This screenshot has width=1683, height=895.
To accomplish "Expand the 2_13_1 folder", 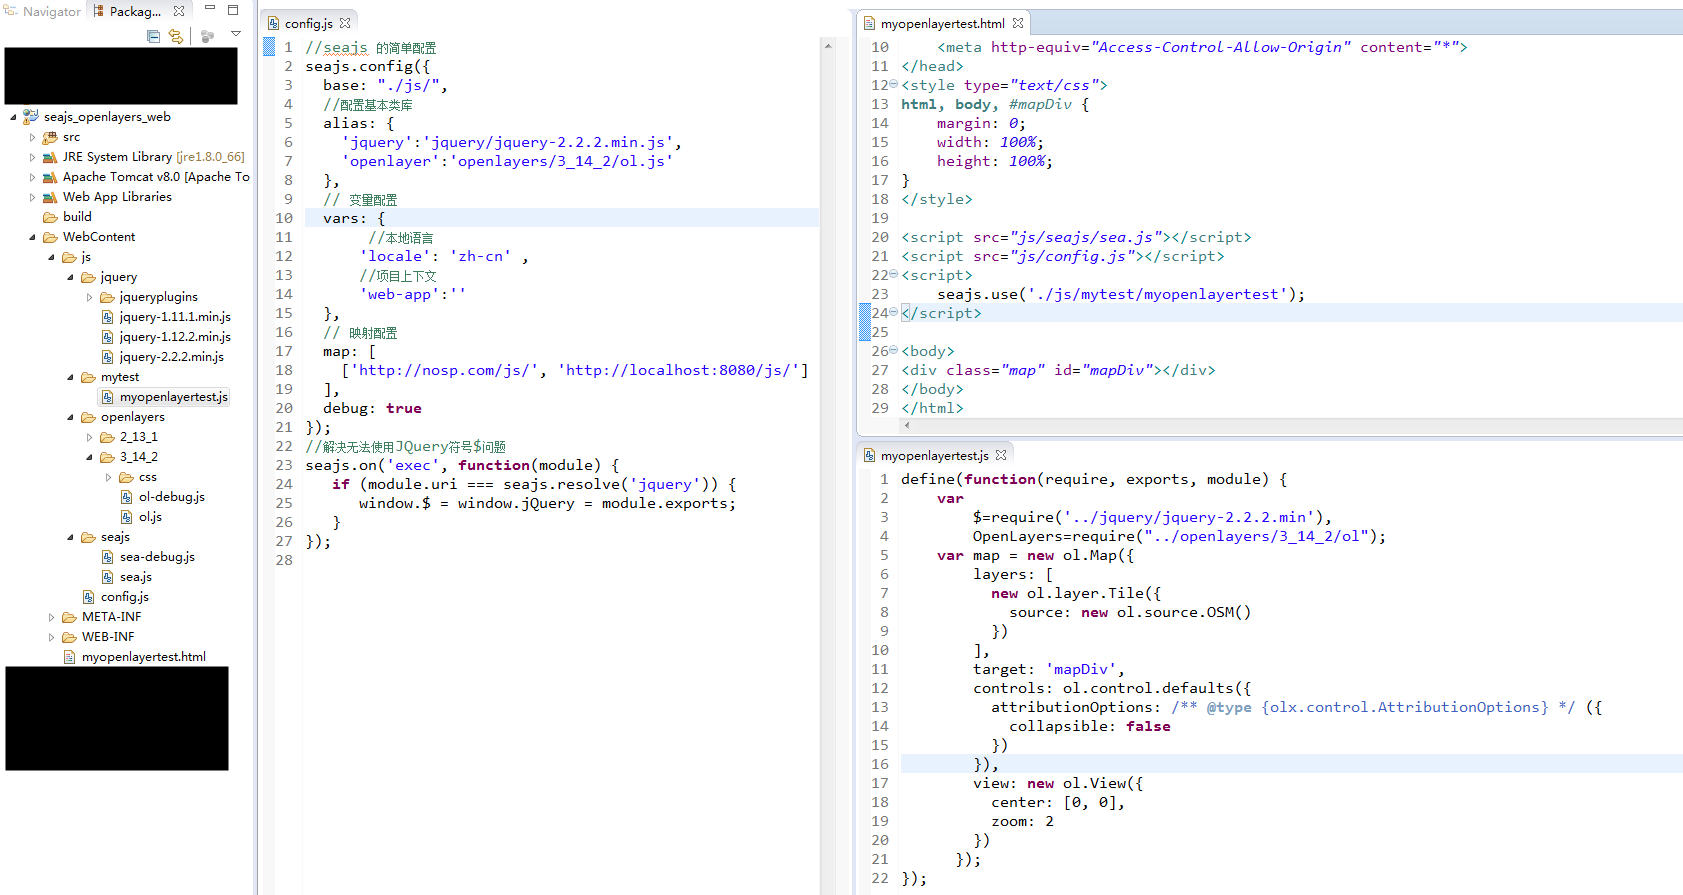I will pyautogui.click(x=89, y=437).
